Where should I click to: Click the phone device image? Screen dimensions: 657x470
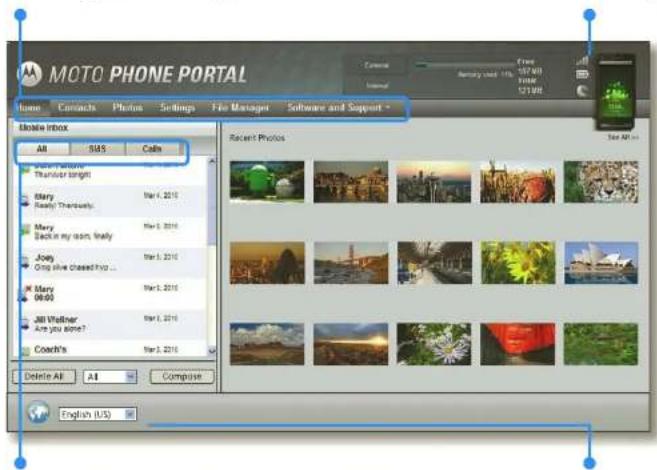point(615,92)
